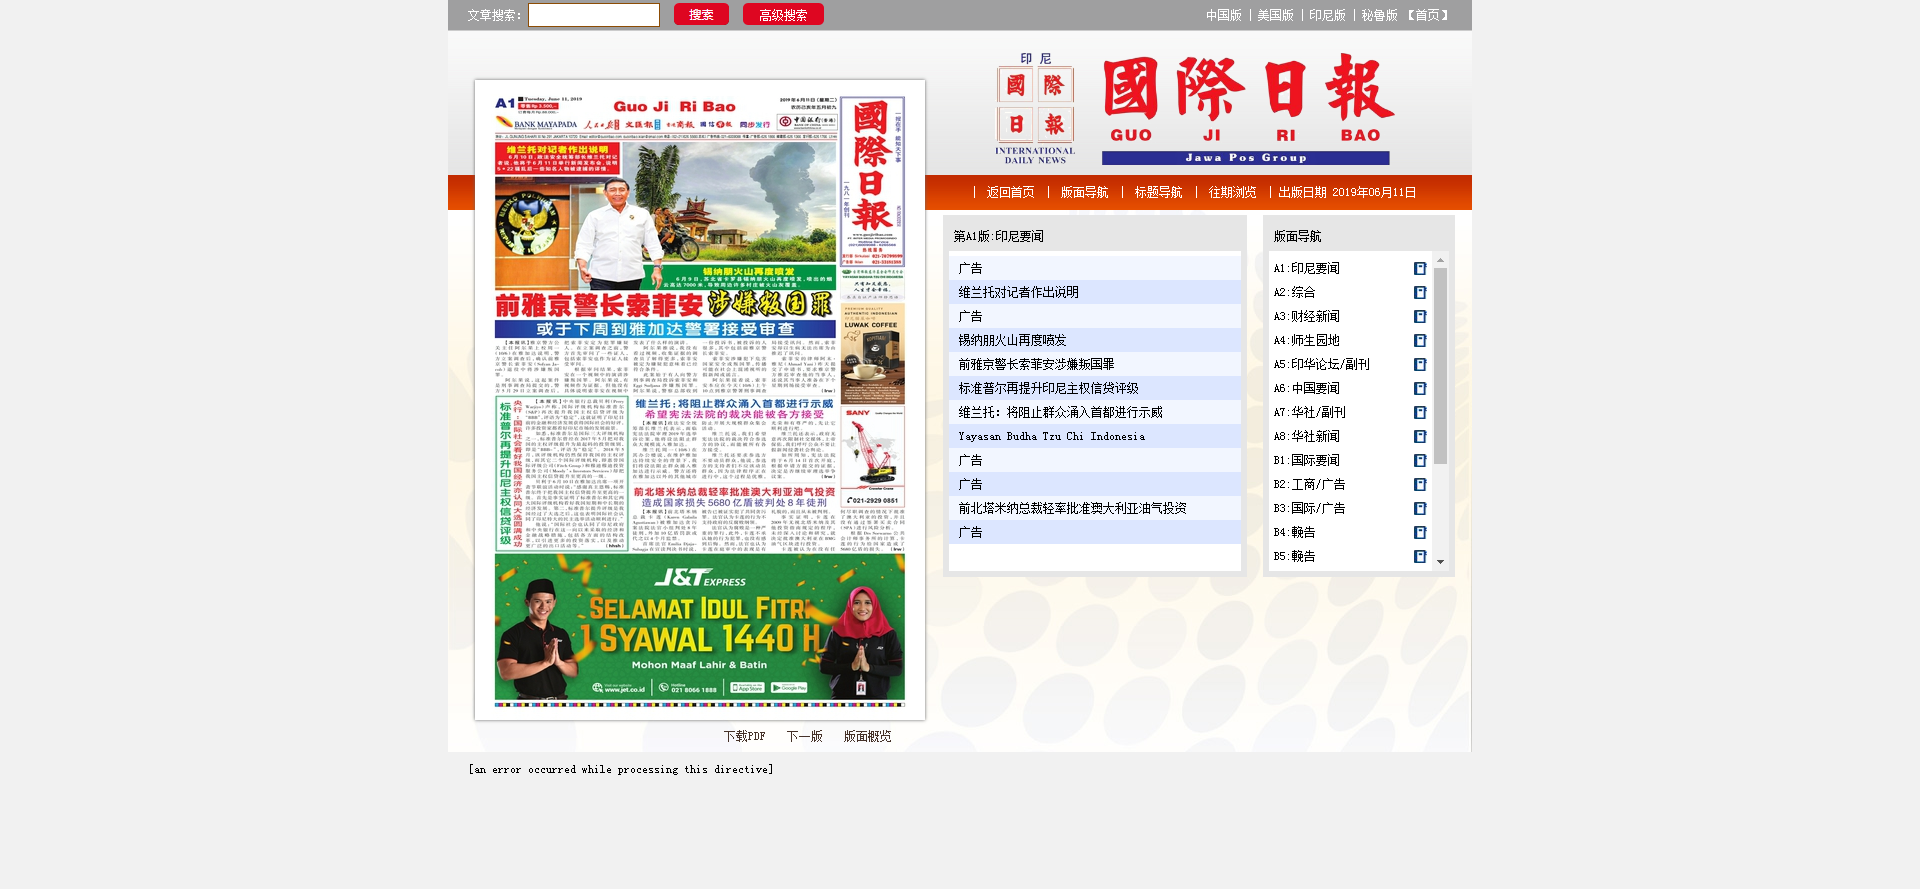
Task: Open page A1:印尼要闻 in 版面导航
Action: [x=1306, y=268]
